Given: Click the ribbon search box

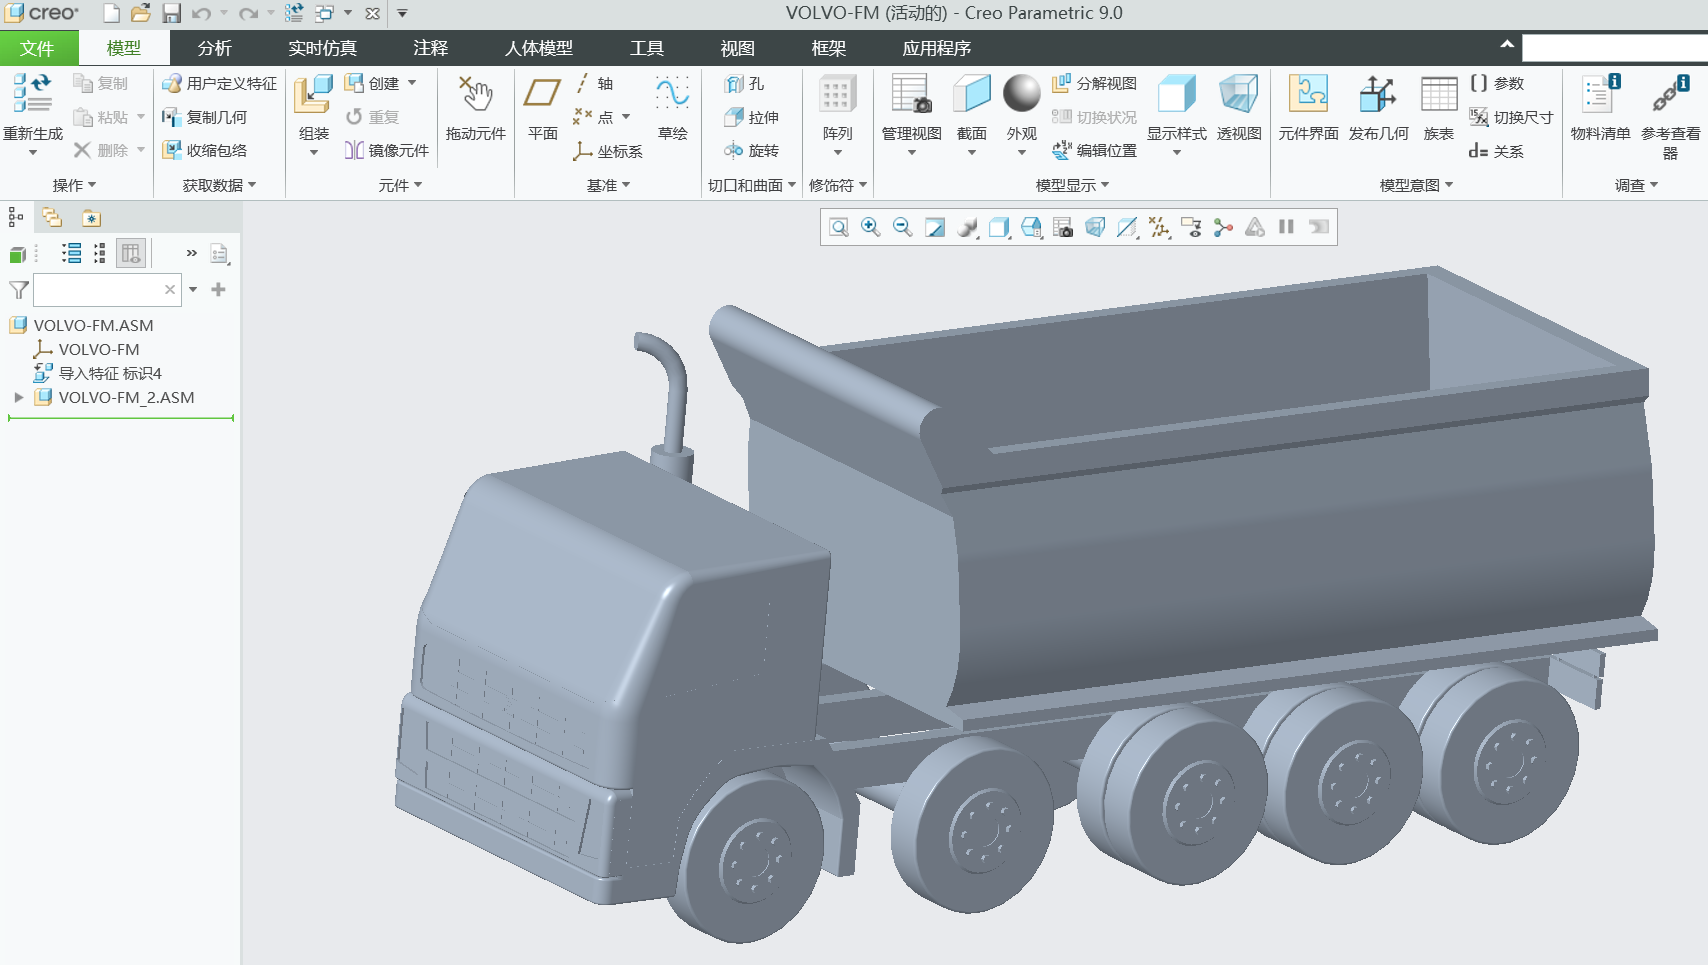Looking at the screenshot, I should 1614,48.
